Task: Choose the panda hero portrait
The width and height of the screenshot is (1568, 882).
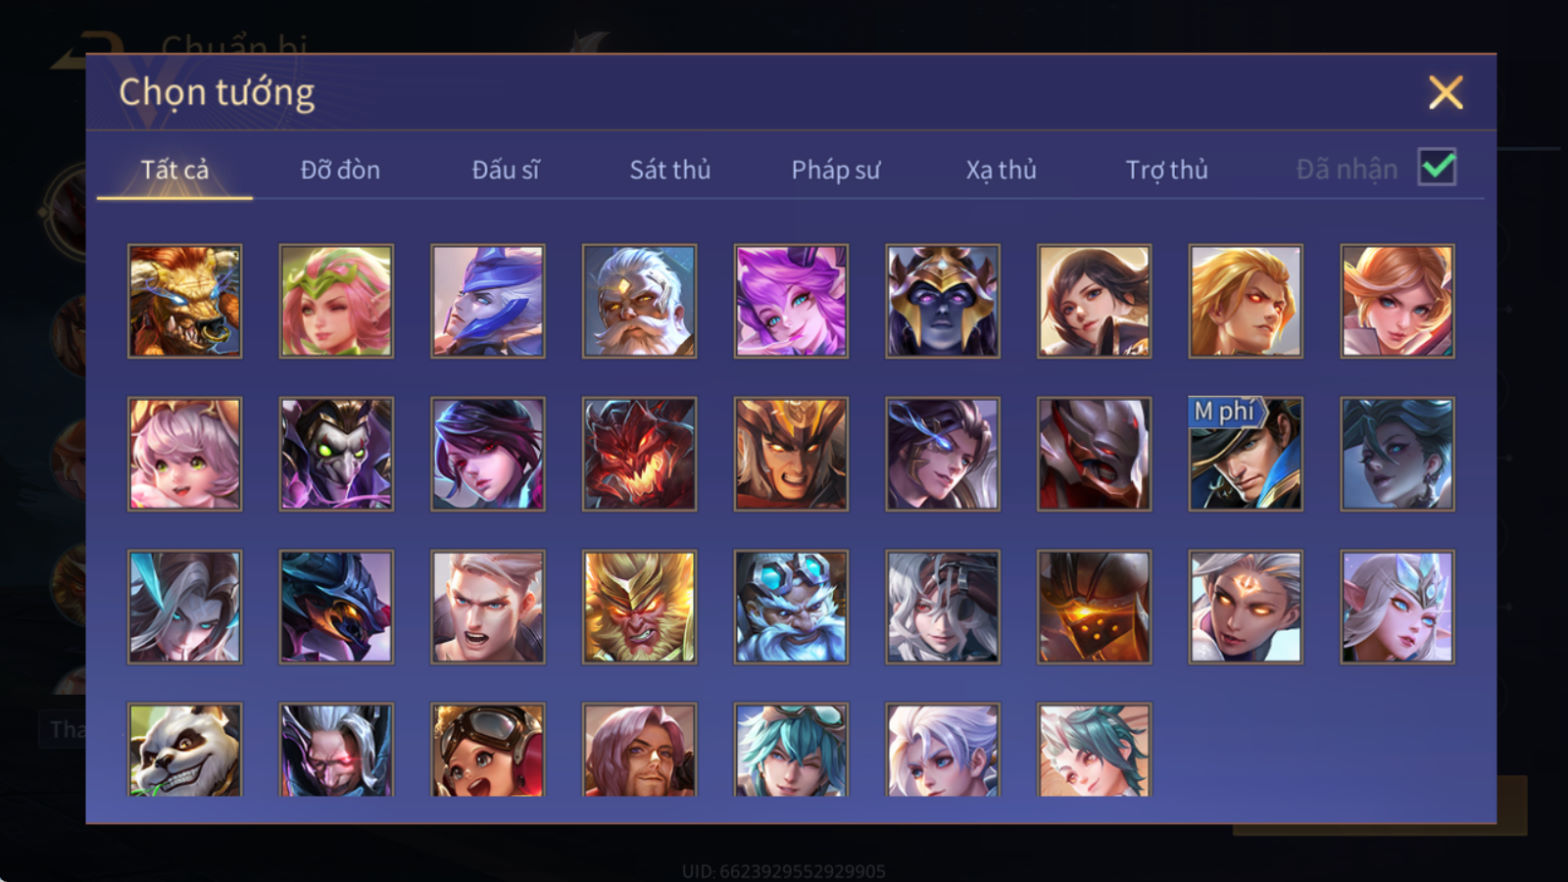Action: pos(185,750)
